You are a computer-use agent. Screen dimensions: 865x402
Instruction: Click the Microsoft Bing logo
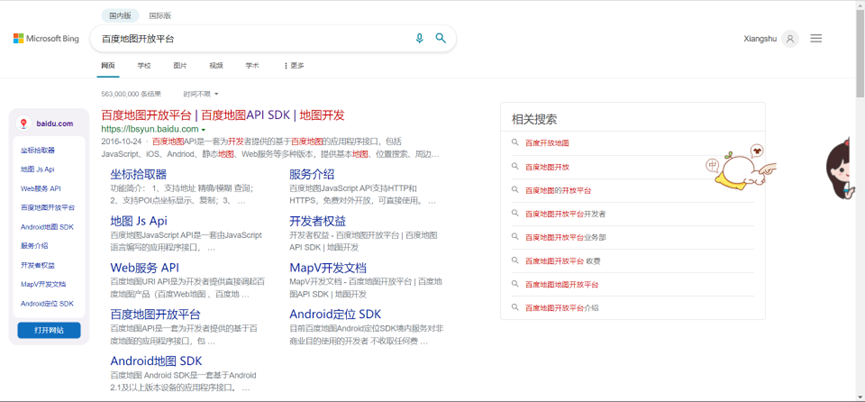(x=46, y=39)
